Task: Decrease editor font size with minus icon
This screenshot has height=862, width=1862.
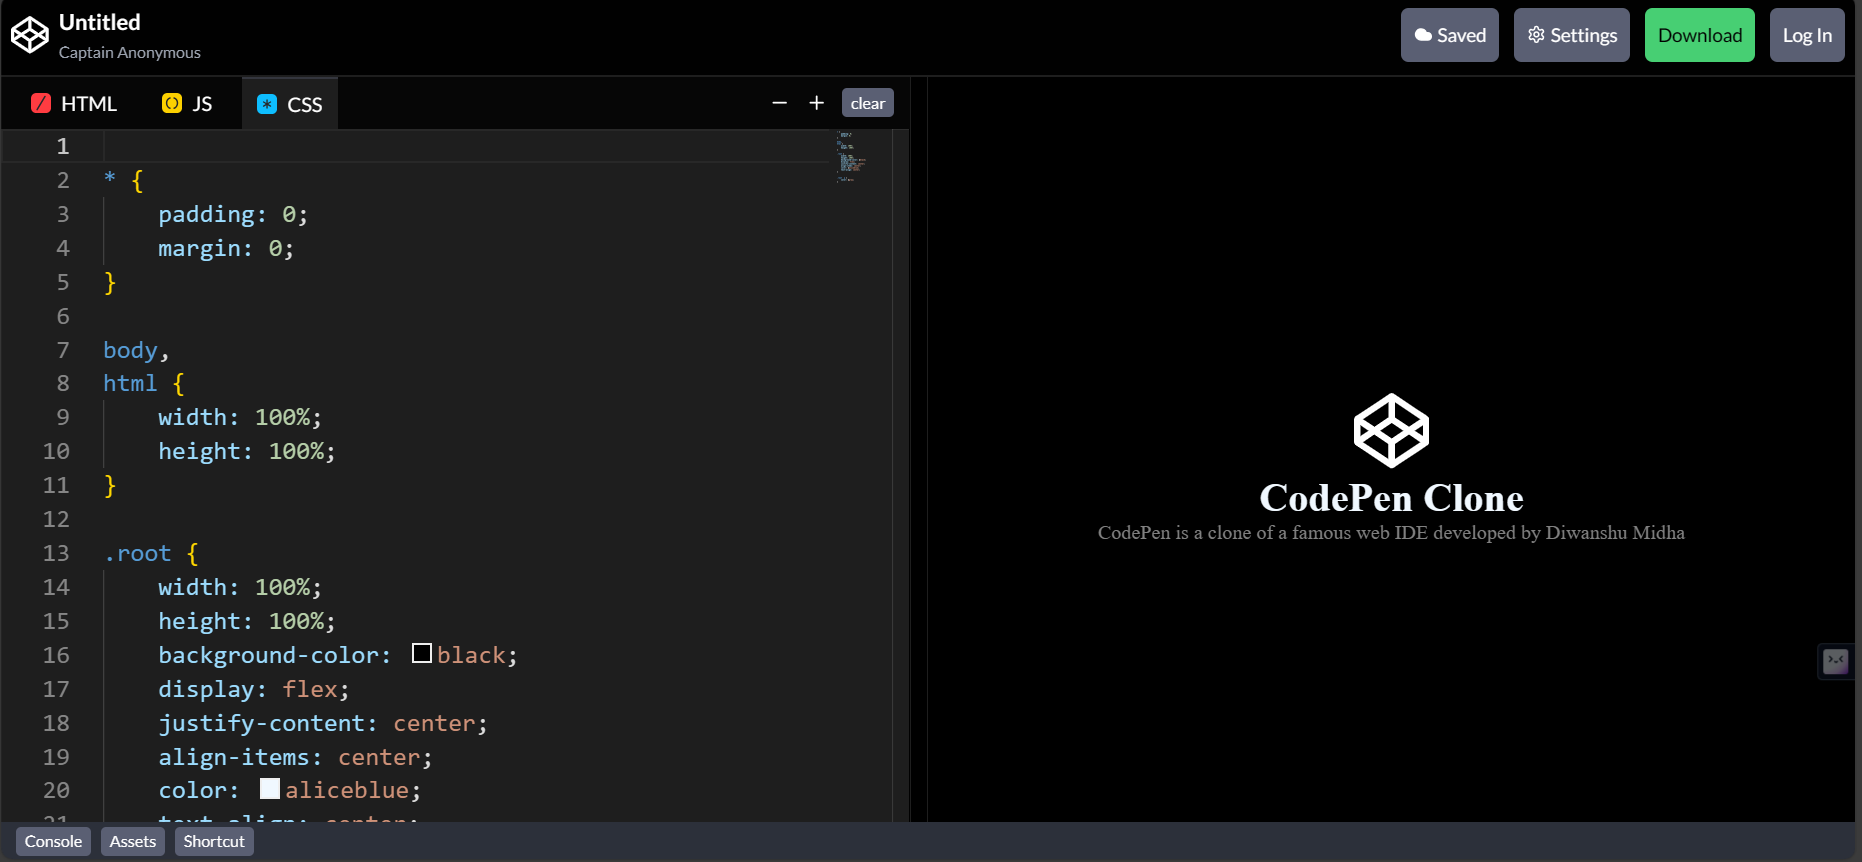Action: tap(780, 103)
